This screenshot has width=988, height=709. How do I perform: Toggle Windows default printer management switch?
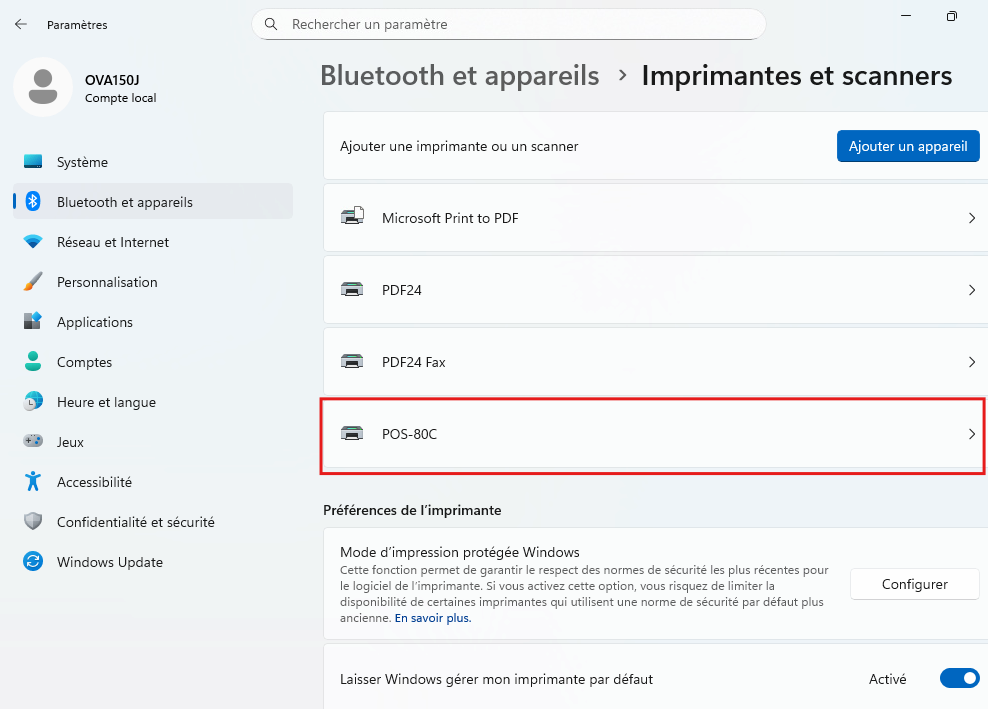click(959, 679)
